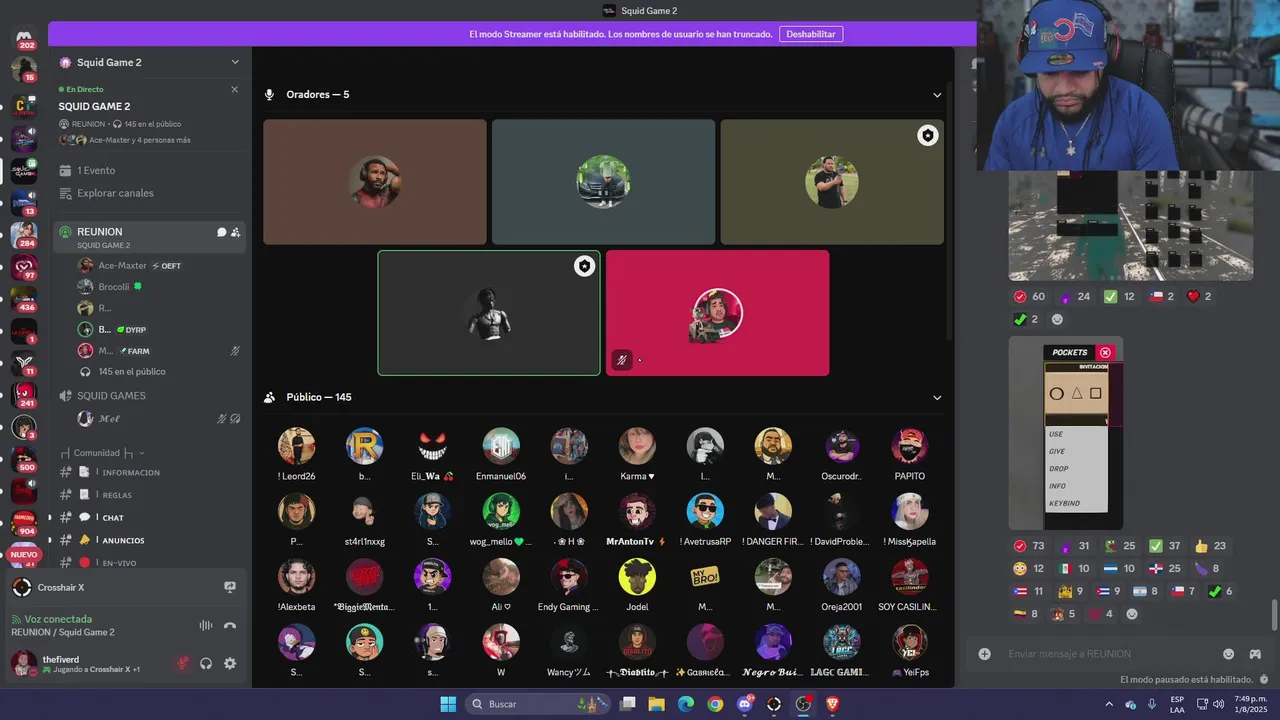1280x720 pixels.
Task: Open the server with 436 badge
Action: [24, 300]
